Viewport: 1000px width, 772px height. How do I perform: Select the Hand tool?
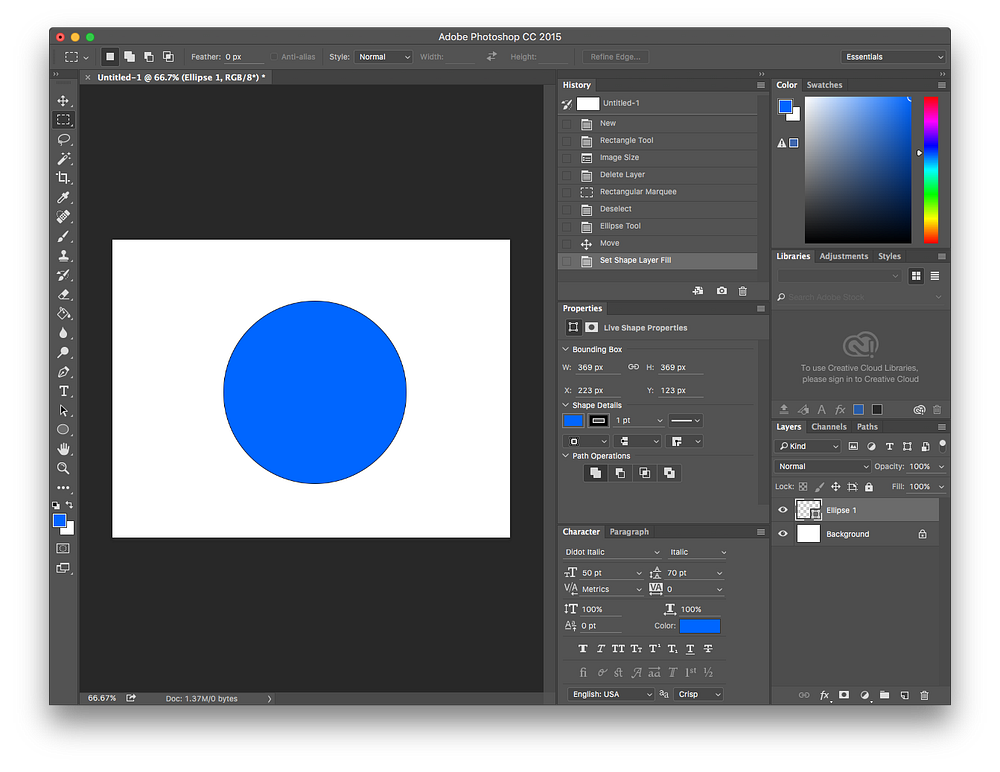click(x=63, y=449)
